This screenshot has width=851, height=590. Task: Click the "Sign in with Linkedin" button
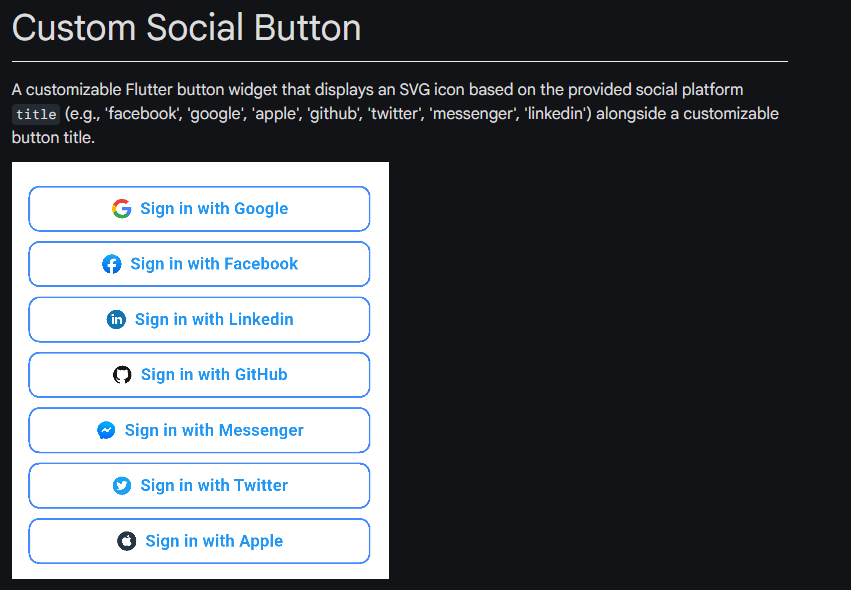pyautogui.click(x=198, y=319)
